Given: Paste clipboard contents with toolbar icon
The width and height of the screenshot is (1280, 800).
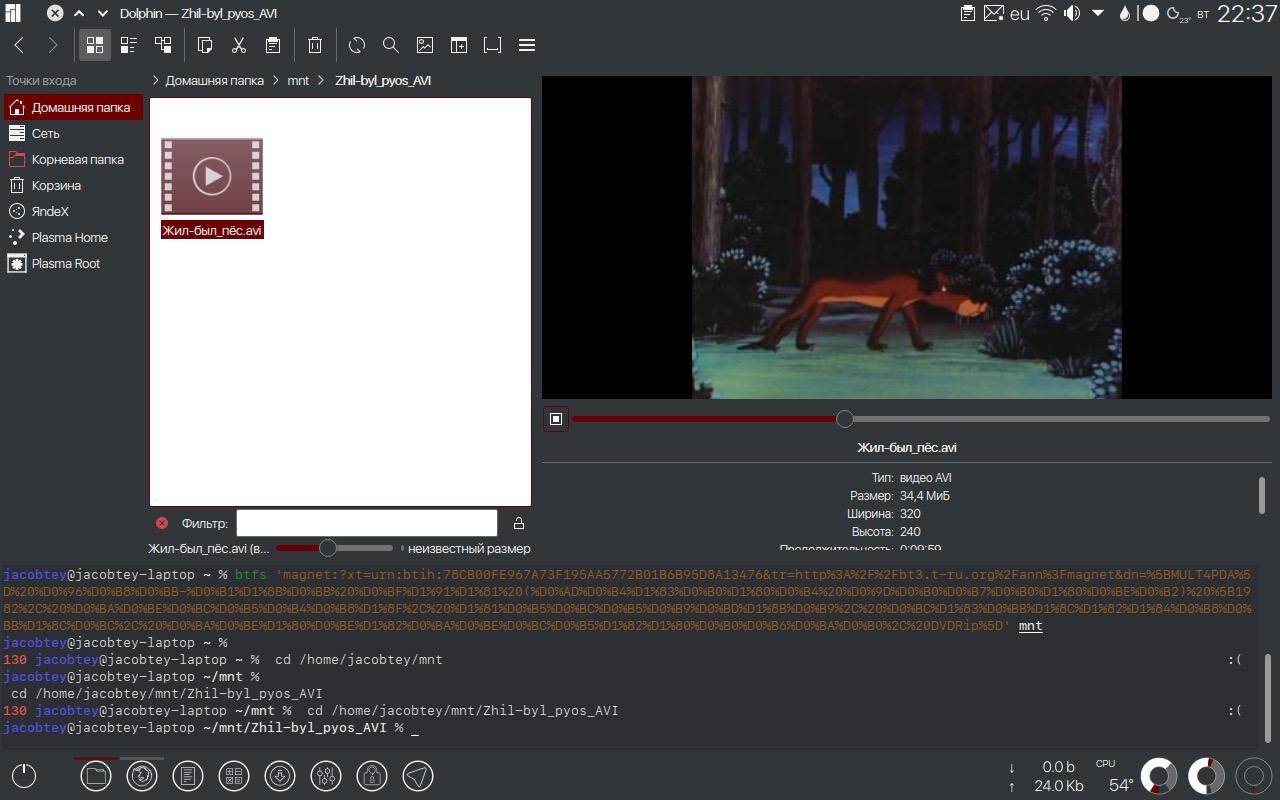Looking at the screenshot, I should [273, 45].
